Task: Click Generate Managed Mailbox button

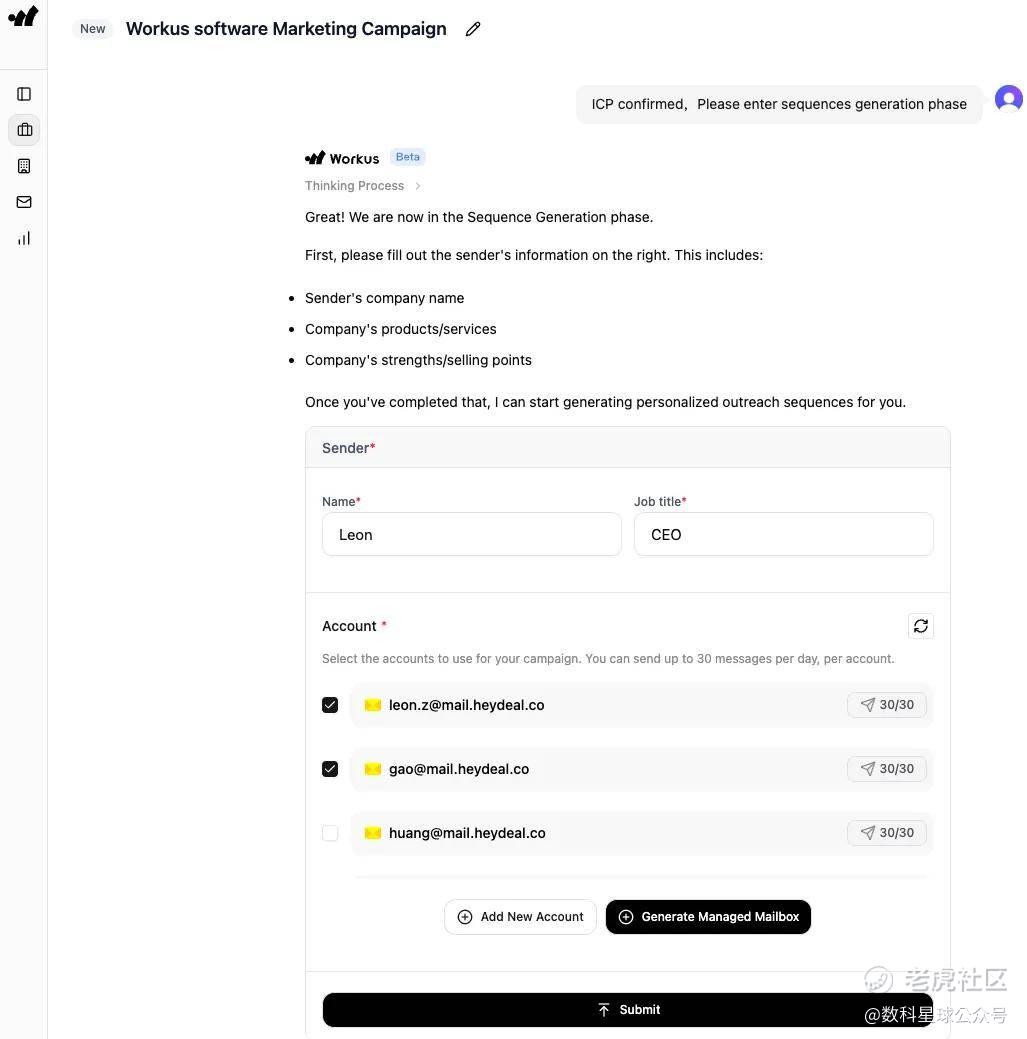Action: point(708,917)
